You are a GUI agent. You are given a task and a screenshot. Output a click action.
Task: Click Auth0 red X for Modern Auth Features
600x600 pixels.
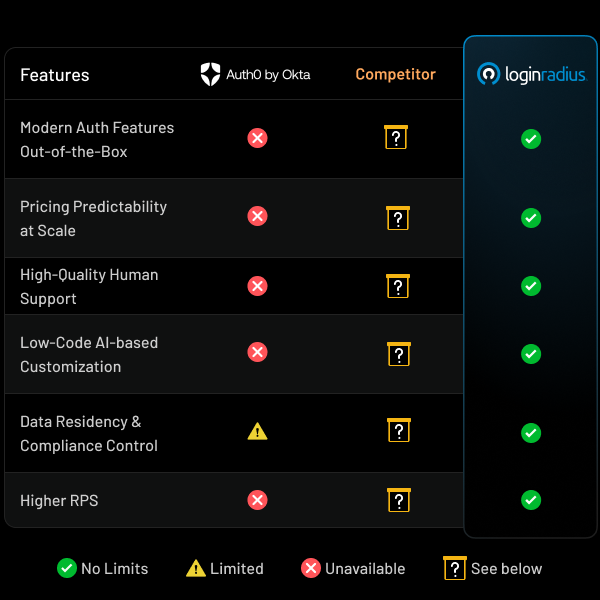pos(257,138)
